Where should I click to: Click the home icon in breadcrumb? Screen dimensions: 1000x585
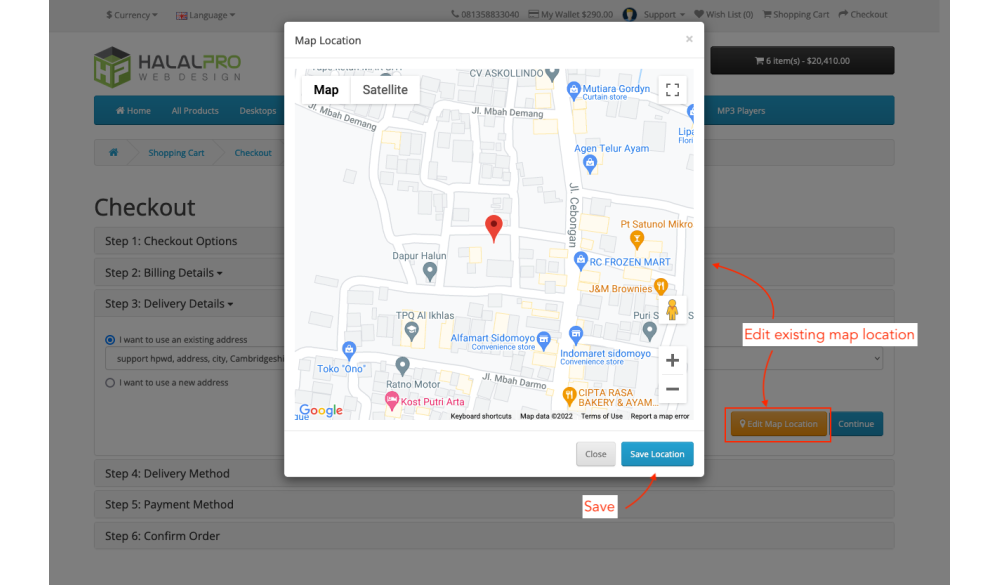114,153
